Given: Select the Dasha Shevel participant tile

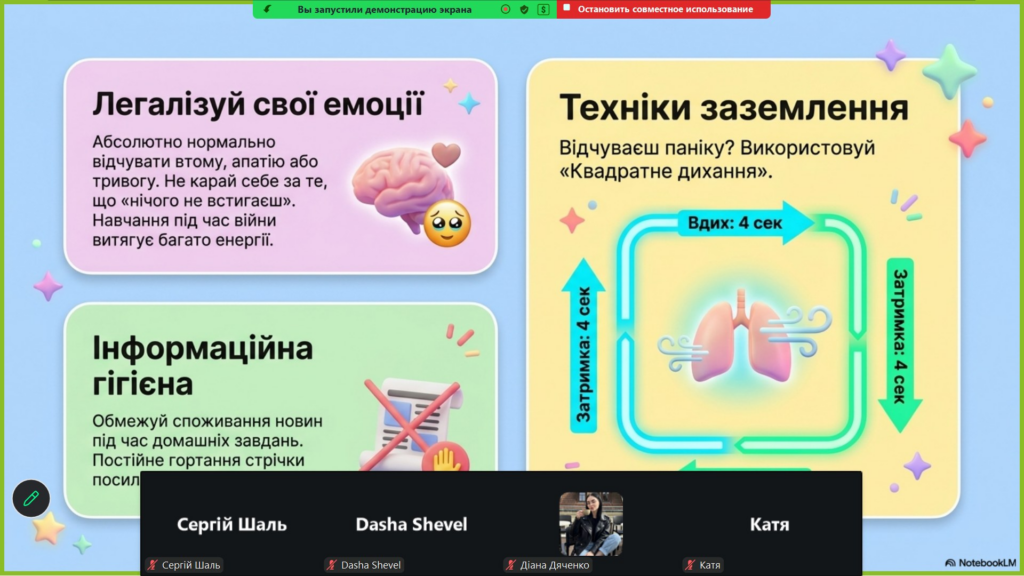Looking at the screenshot, I should [411, 524].
